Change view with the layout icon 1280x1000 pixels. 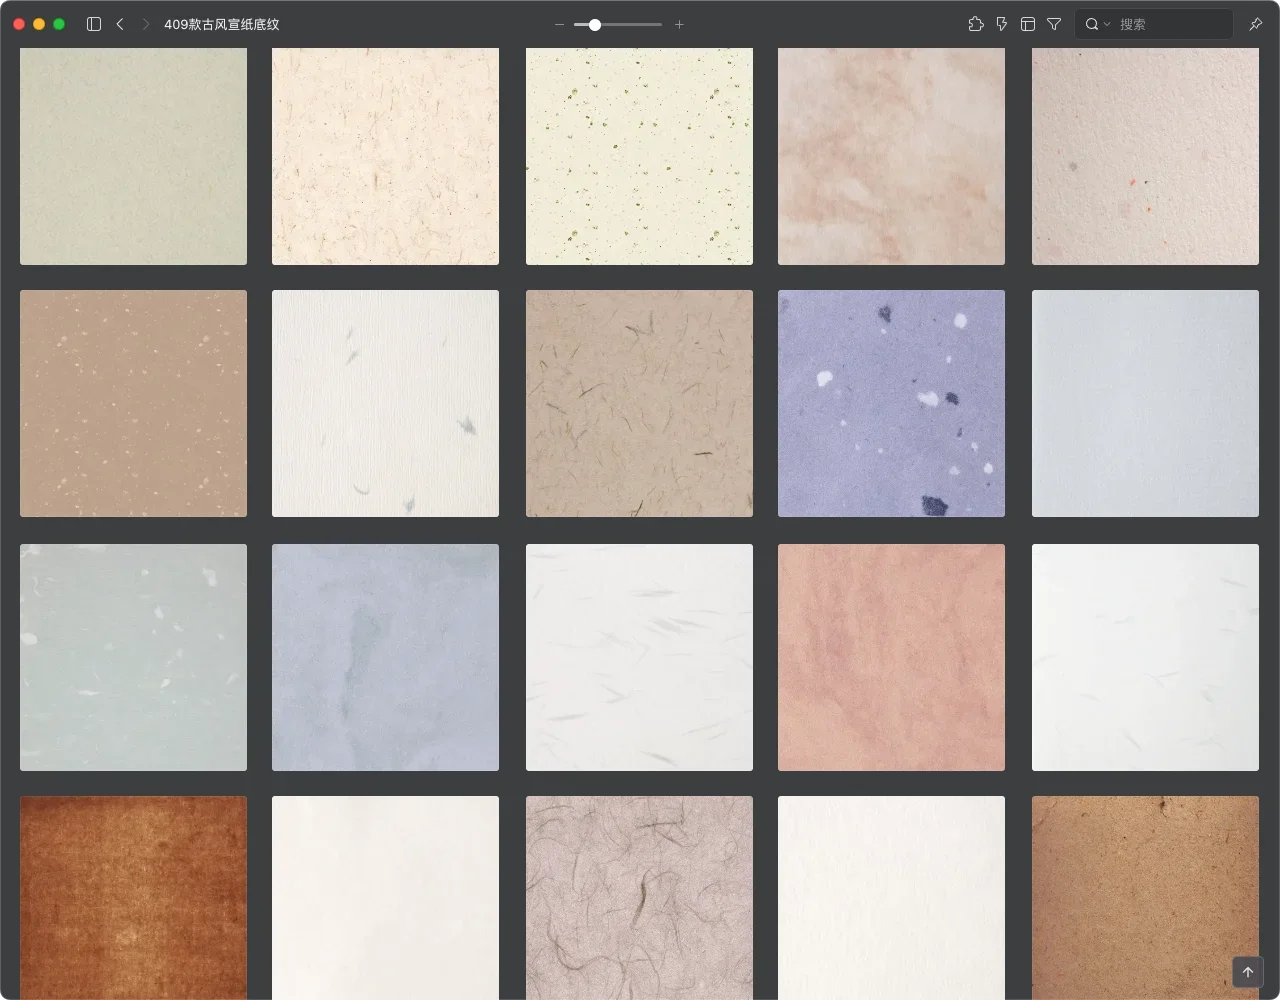click(x=1028, y=24)
